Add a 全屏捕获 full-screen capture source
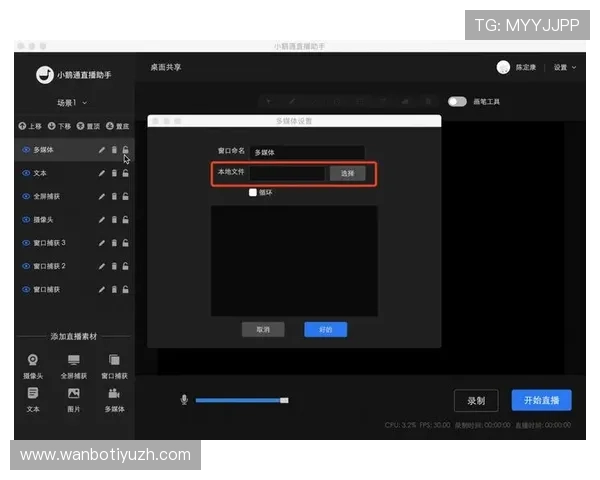 click(73, 365)
